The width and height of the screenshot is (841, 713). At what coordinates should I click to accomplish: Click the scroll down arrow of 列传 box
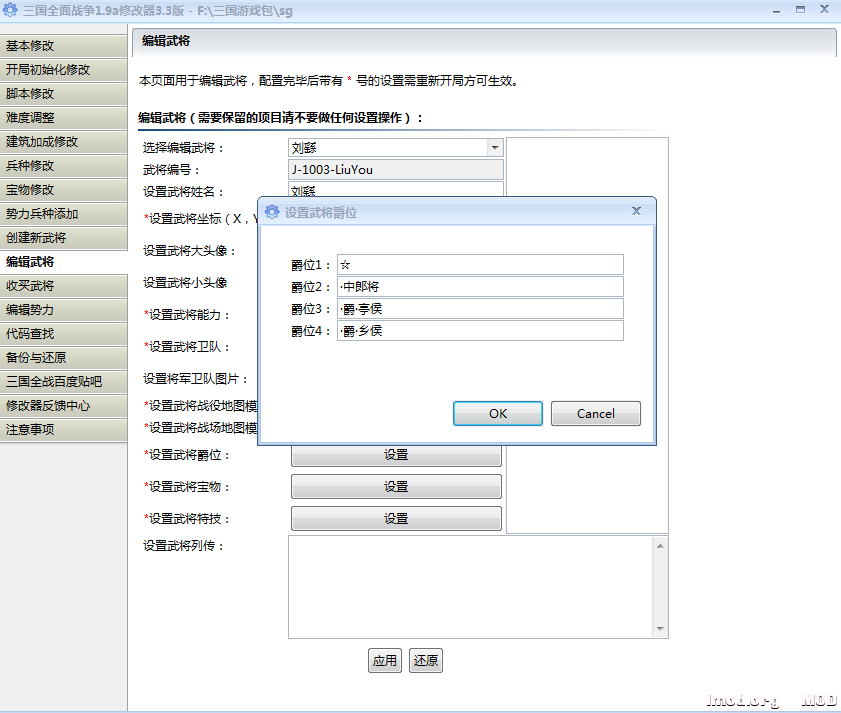[x=659, y=629]
